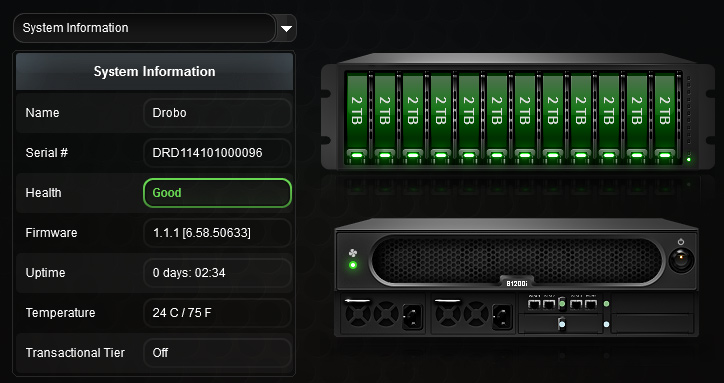Select the second 2 TB drive bay from left

pos(385,118)
